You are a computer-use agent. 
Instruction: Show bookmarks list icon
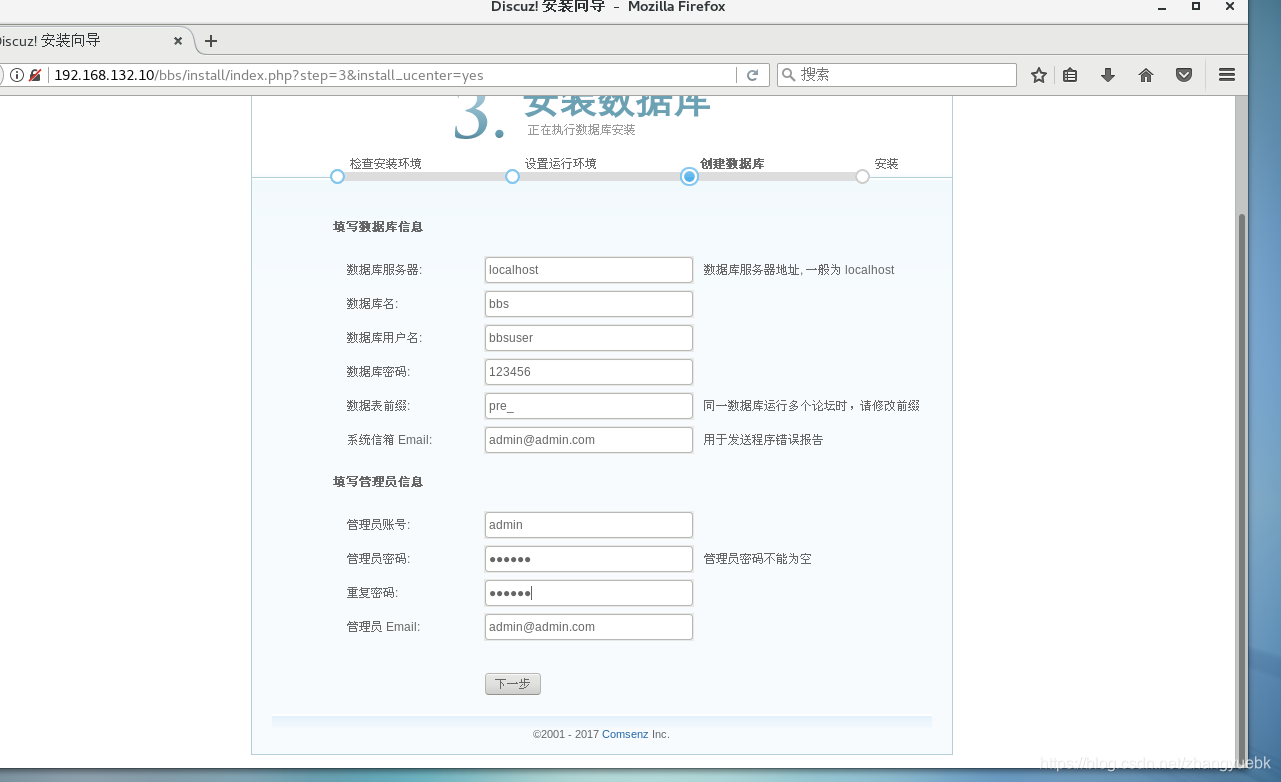click(1070, 75)
